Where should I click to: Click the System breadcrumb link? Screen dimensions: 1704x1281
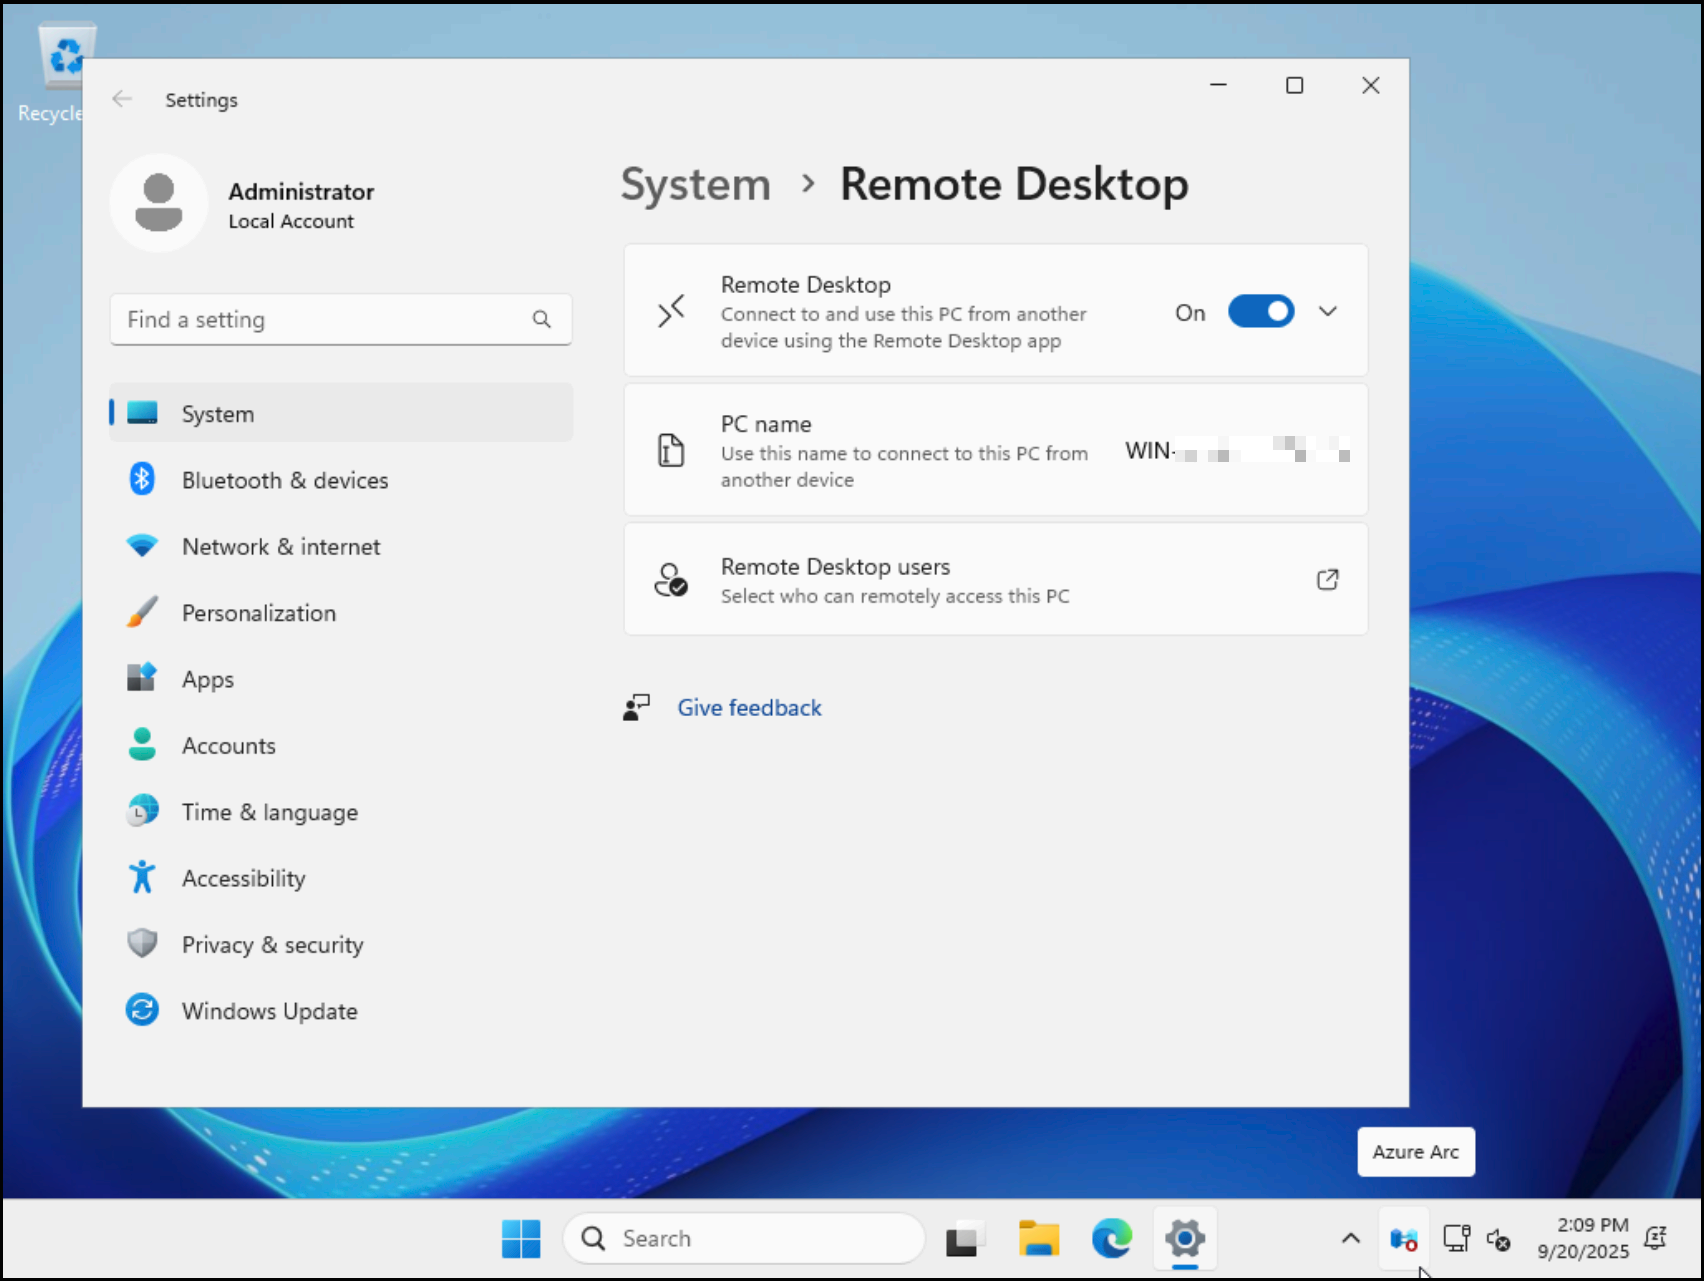click(x=696, y=185)
